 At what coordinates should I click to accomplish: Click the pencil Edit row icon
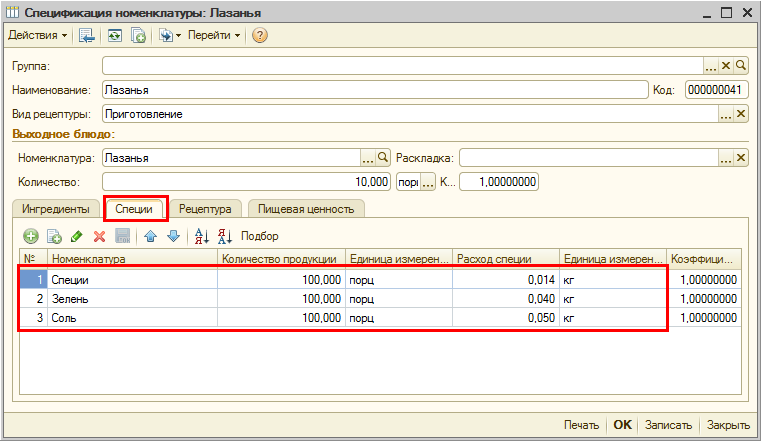tap(76, 236)
